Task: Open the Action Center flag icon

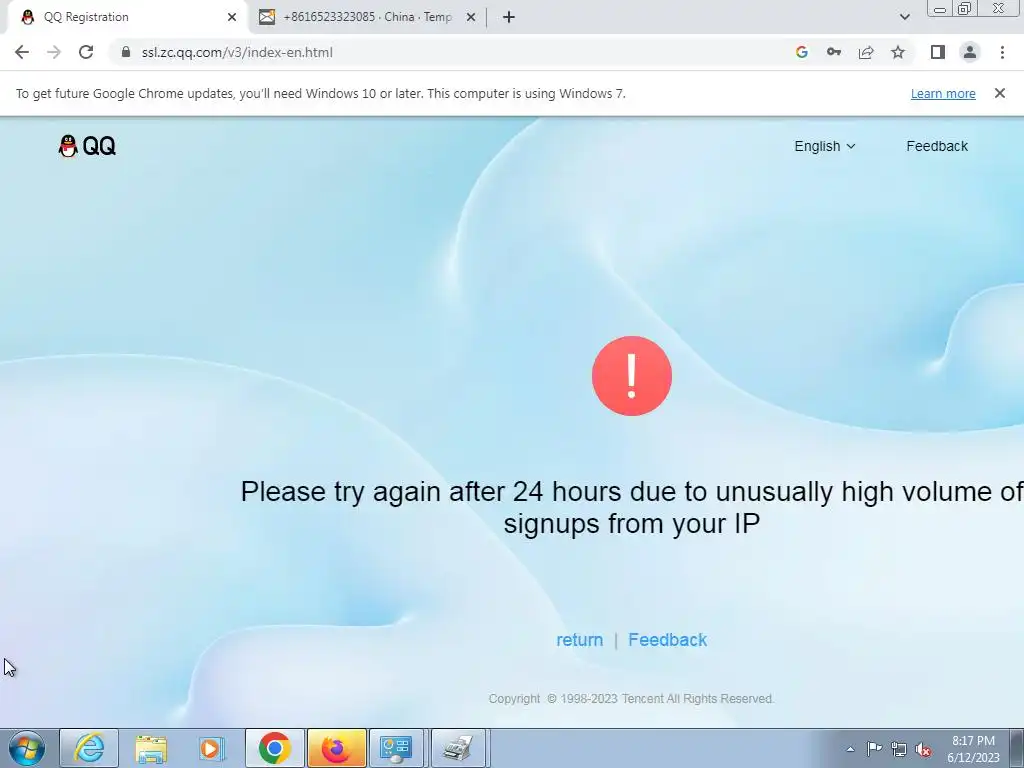Action: pos(874,749)
